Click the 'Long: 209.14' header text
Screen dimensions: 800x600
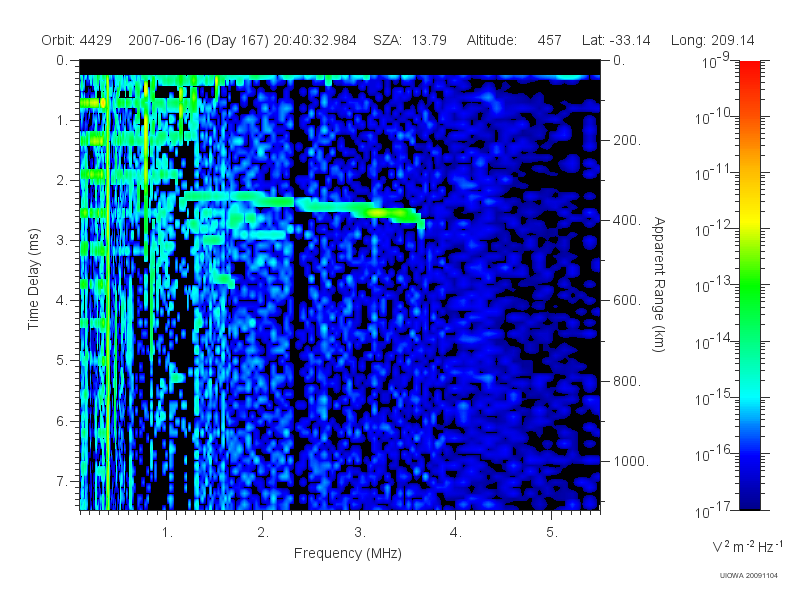712,40
